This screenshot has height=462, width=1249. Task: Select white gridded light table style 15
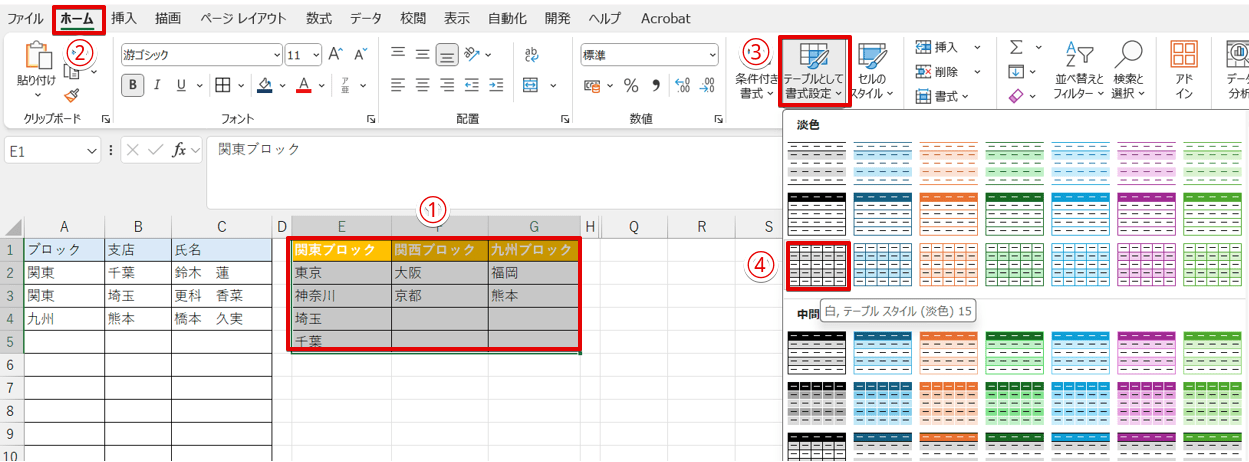(x=818, y=265)
